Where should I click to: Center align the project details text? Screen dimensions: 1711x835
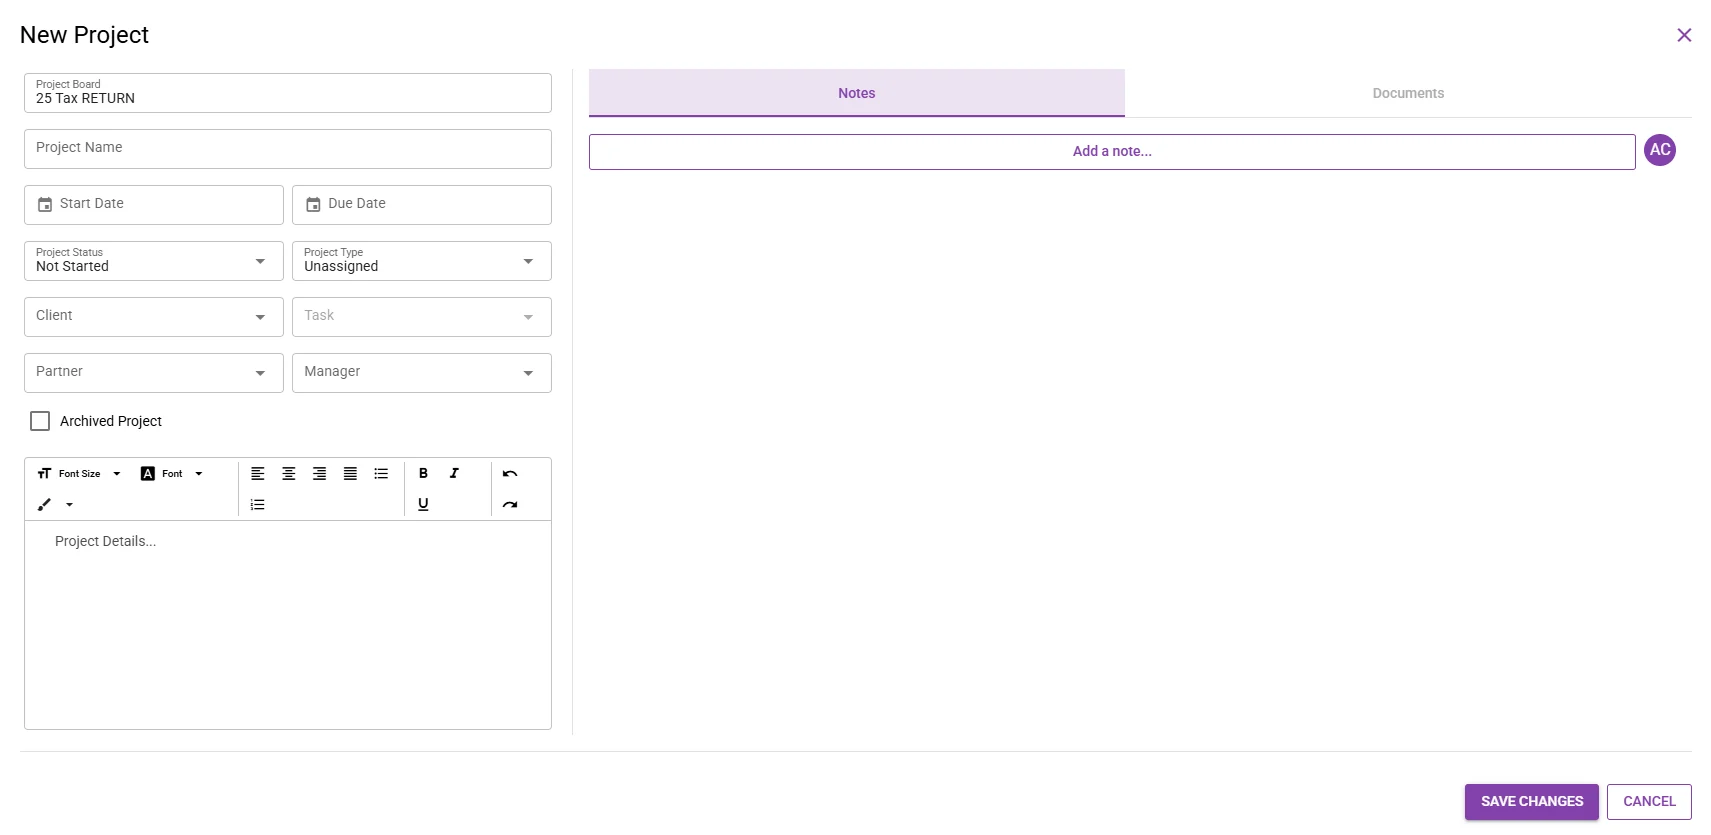(289, 473)
